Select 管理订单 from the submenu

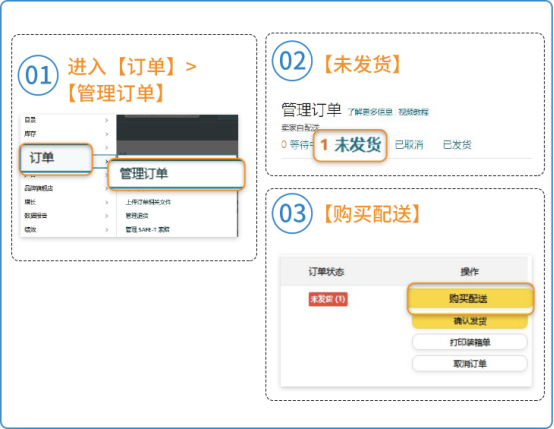coord(176,174)
